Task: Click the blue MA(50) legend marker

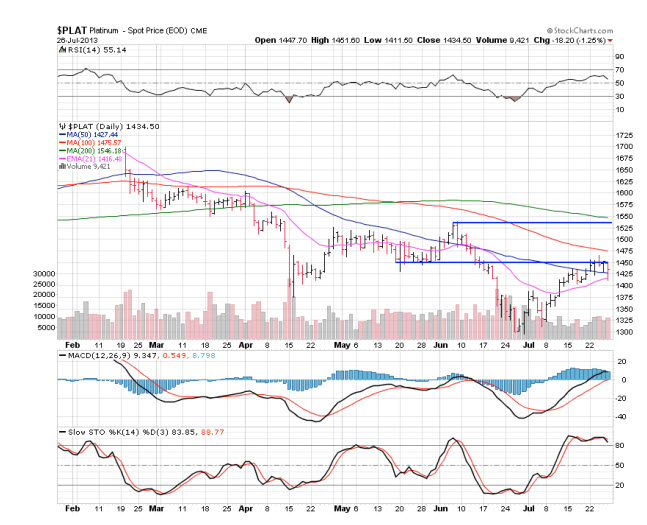Action: pos(61,134)
